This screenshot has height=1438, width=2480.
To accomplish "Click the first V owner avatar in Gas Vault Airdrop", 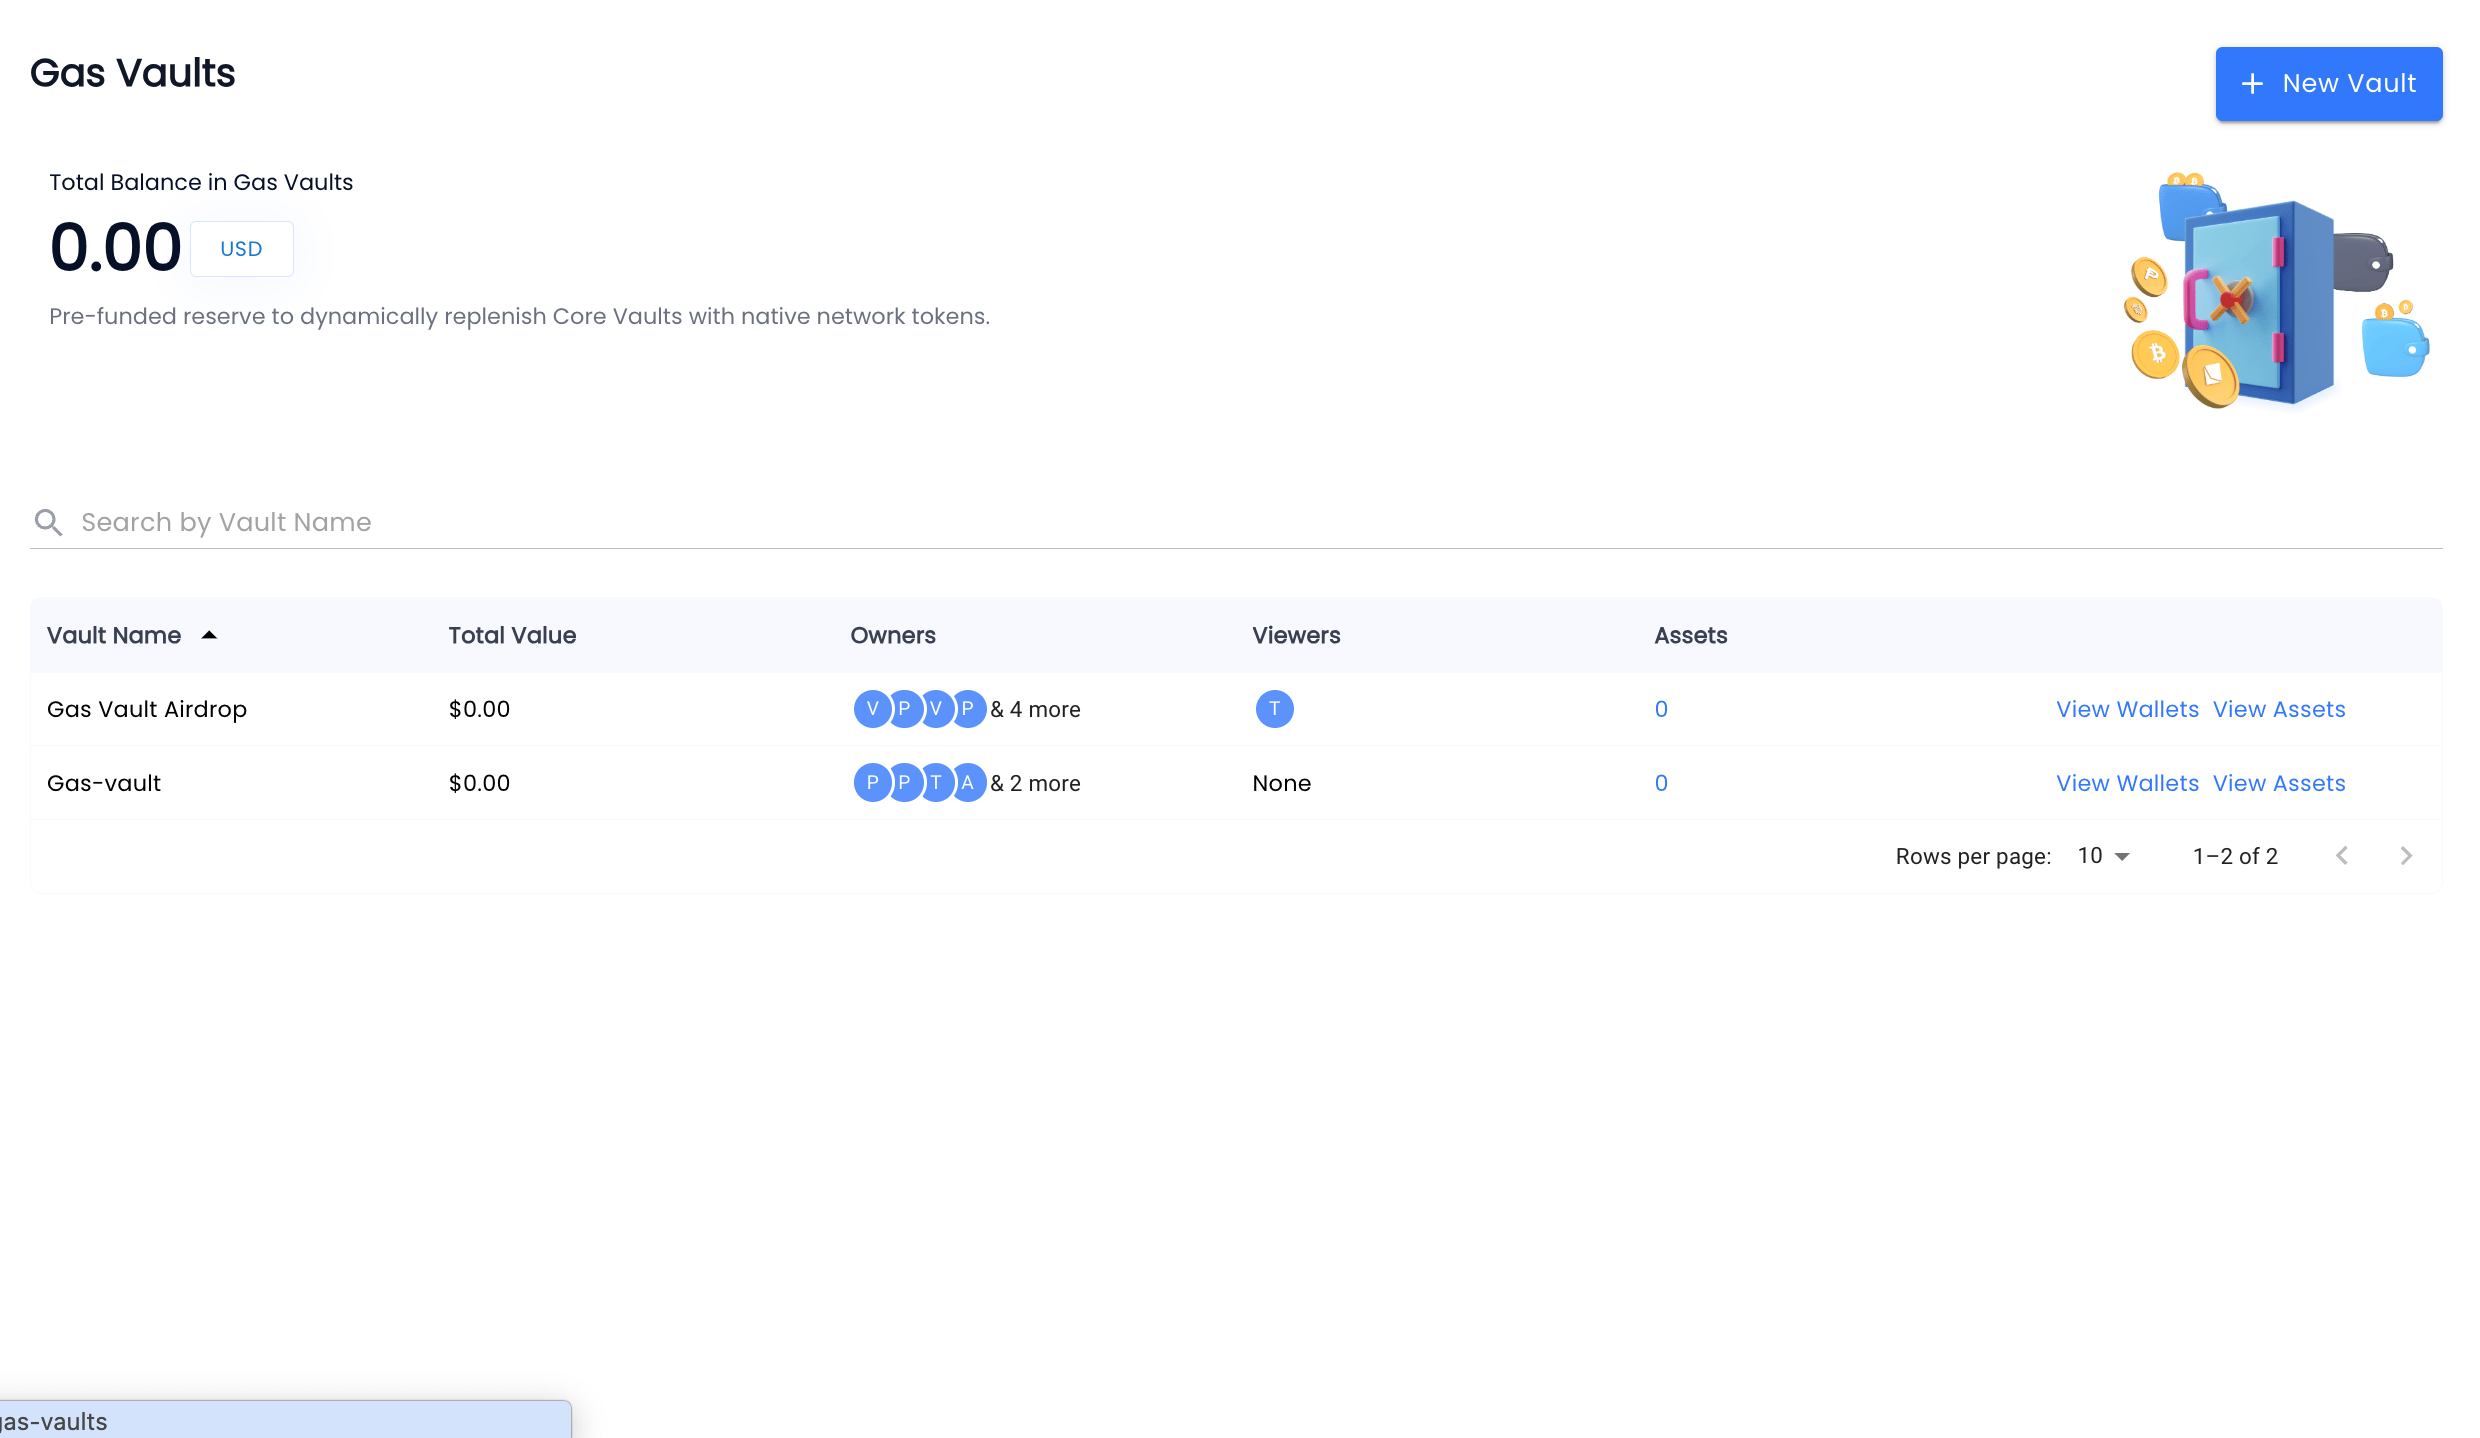I will (872, 709).
